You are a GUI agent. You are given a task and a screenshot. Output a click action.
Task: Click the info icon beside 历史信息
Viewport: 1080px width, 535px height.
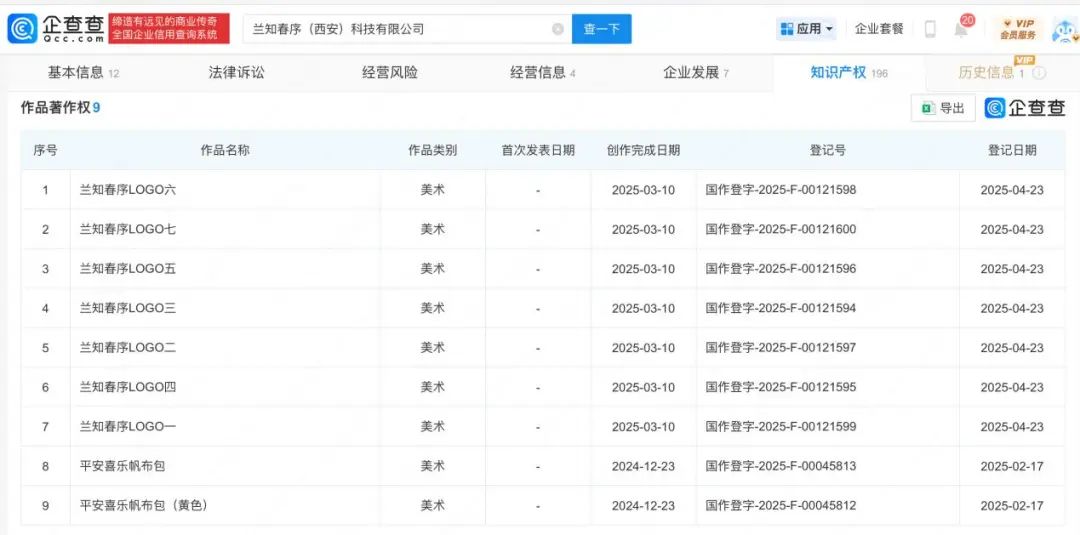(1039, 73)
